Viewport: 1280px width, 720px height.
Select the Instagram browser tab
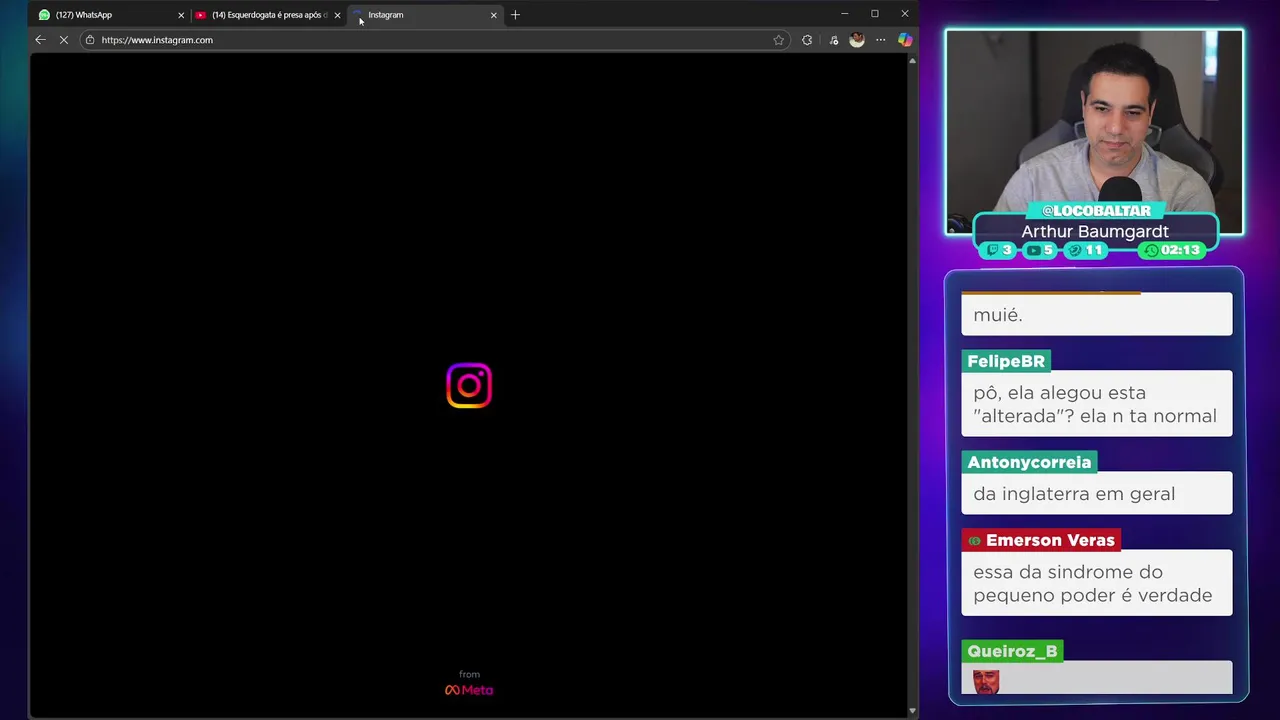pyautogui.click(x=425, y=15)
